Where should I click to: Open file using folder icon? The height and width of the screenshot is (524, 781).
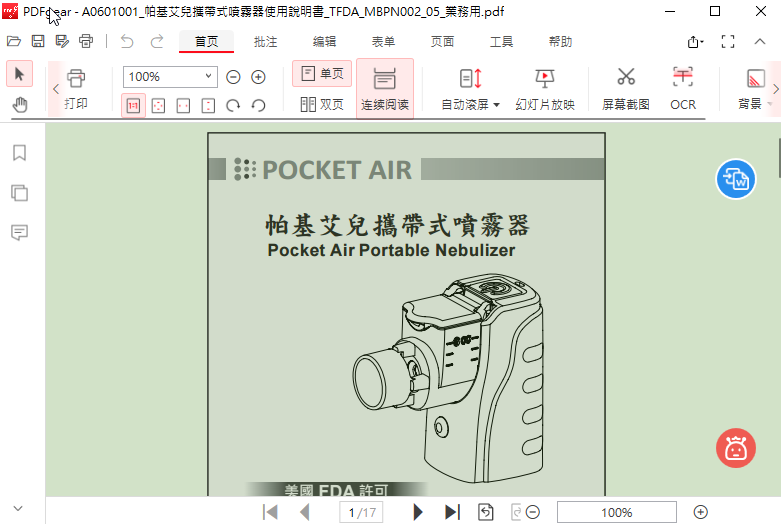click(14, 41)
